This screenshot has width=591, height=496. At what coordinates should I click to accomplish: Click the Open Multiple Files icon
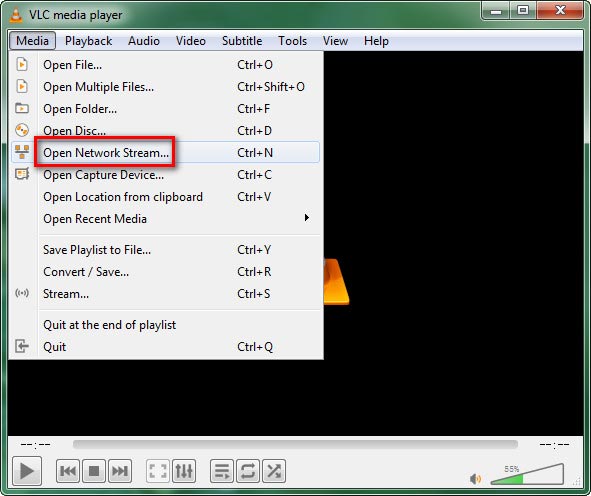click(x=22, y=86)
